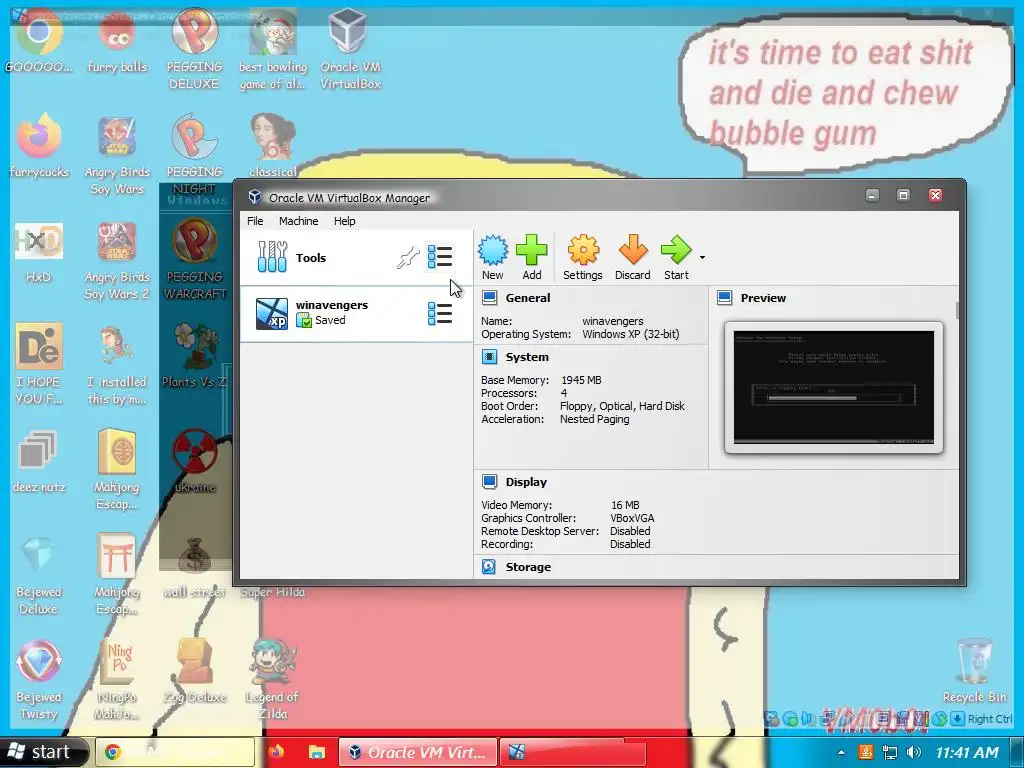
Task: Select the Plants Vs Z desktop icon
Action: tap(195, 356)
